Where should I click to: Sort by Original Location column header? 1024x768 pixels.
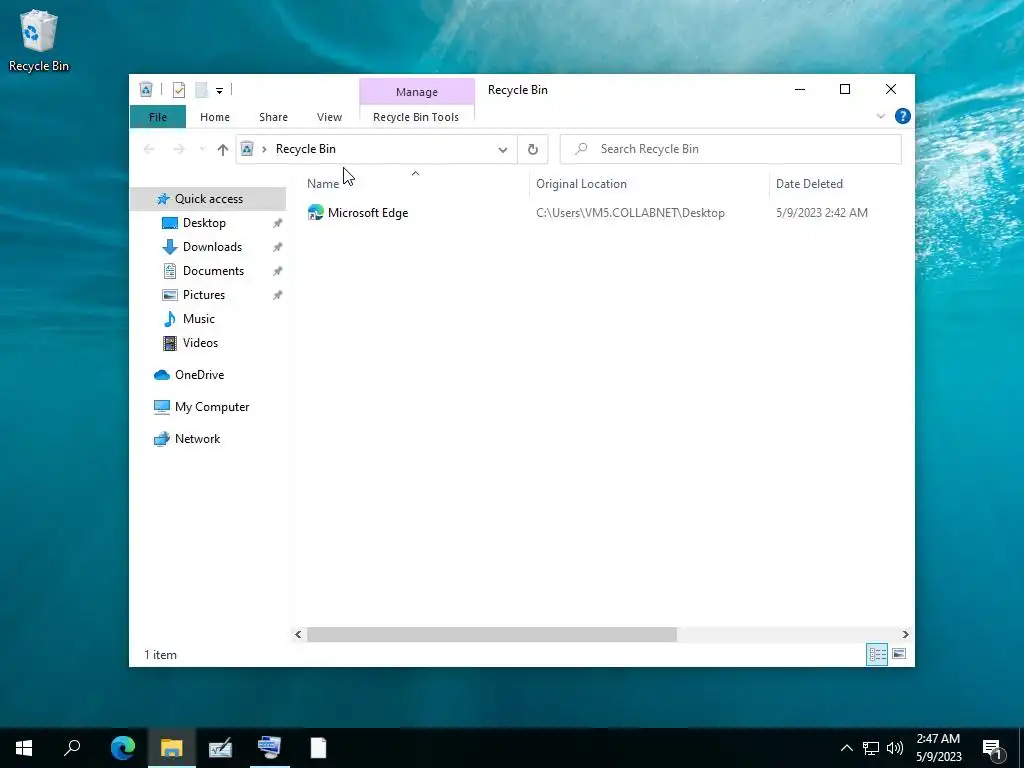click(649, 184)
